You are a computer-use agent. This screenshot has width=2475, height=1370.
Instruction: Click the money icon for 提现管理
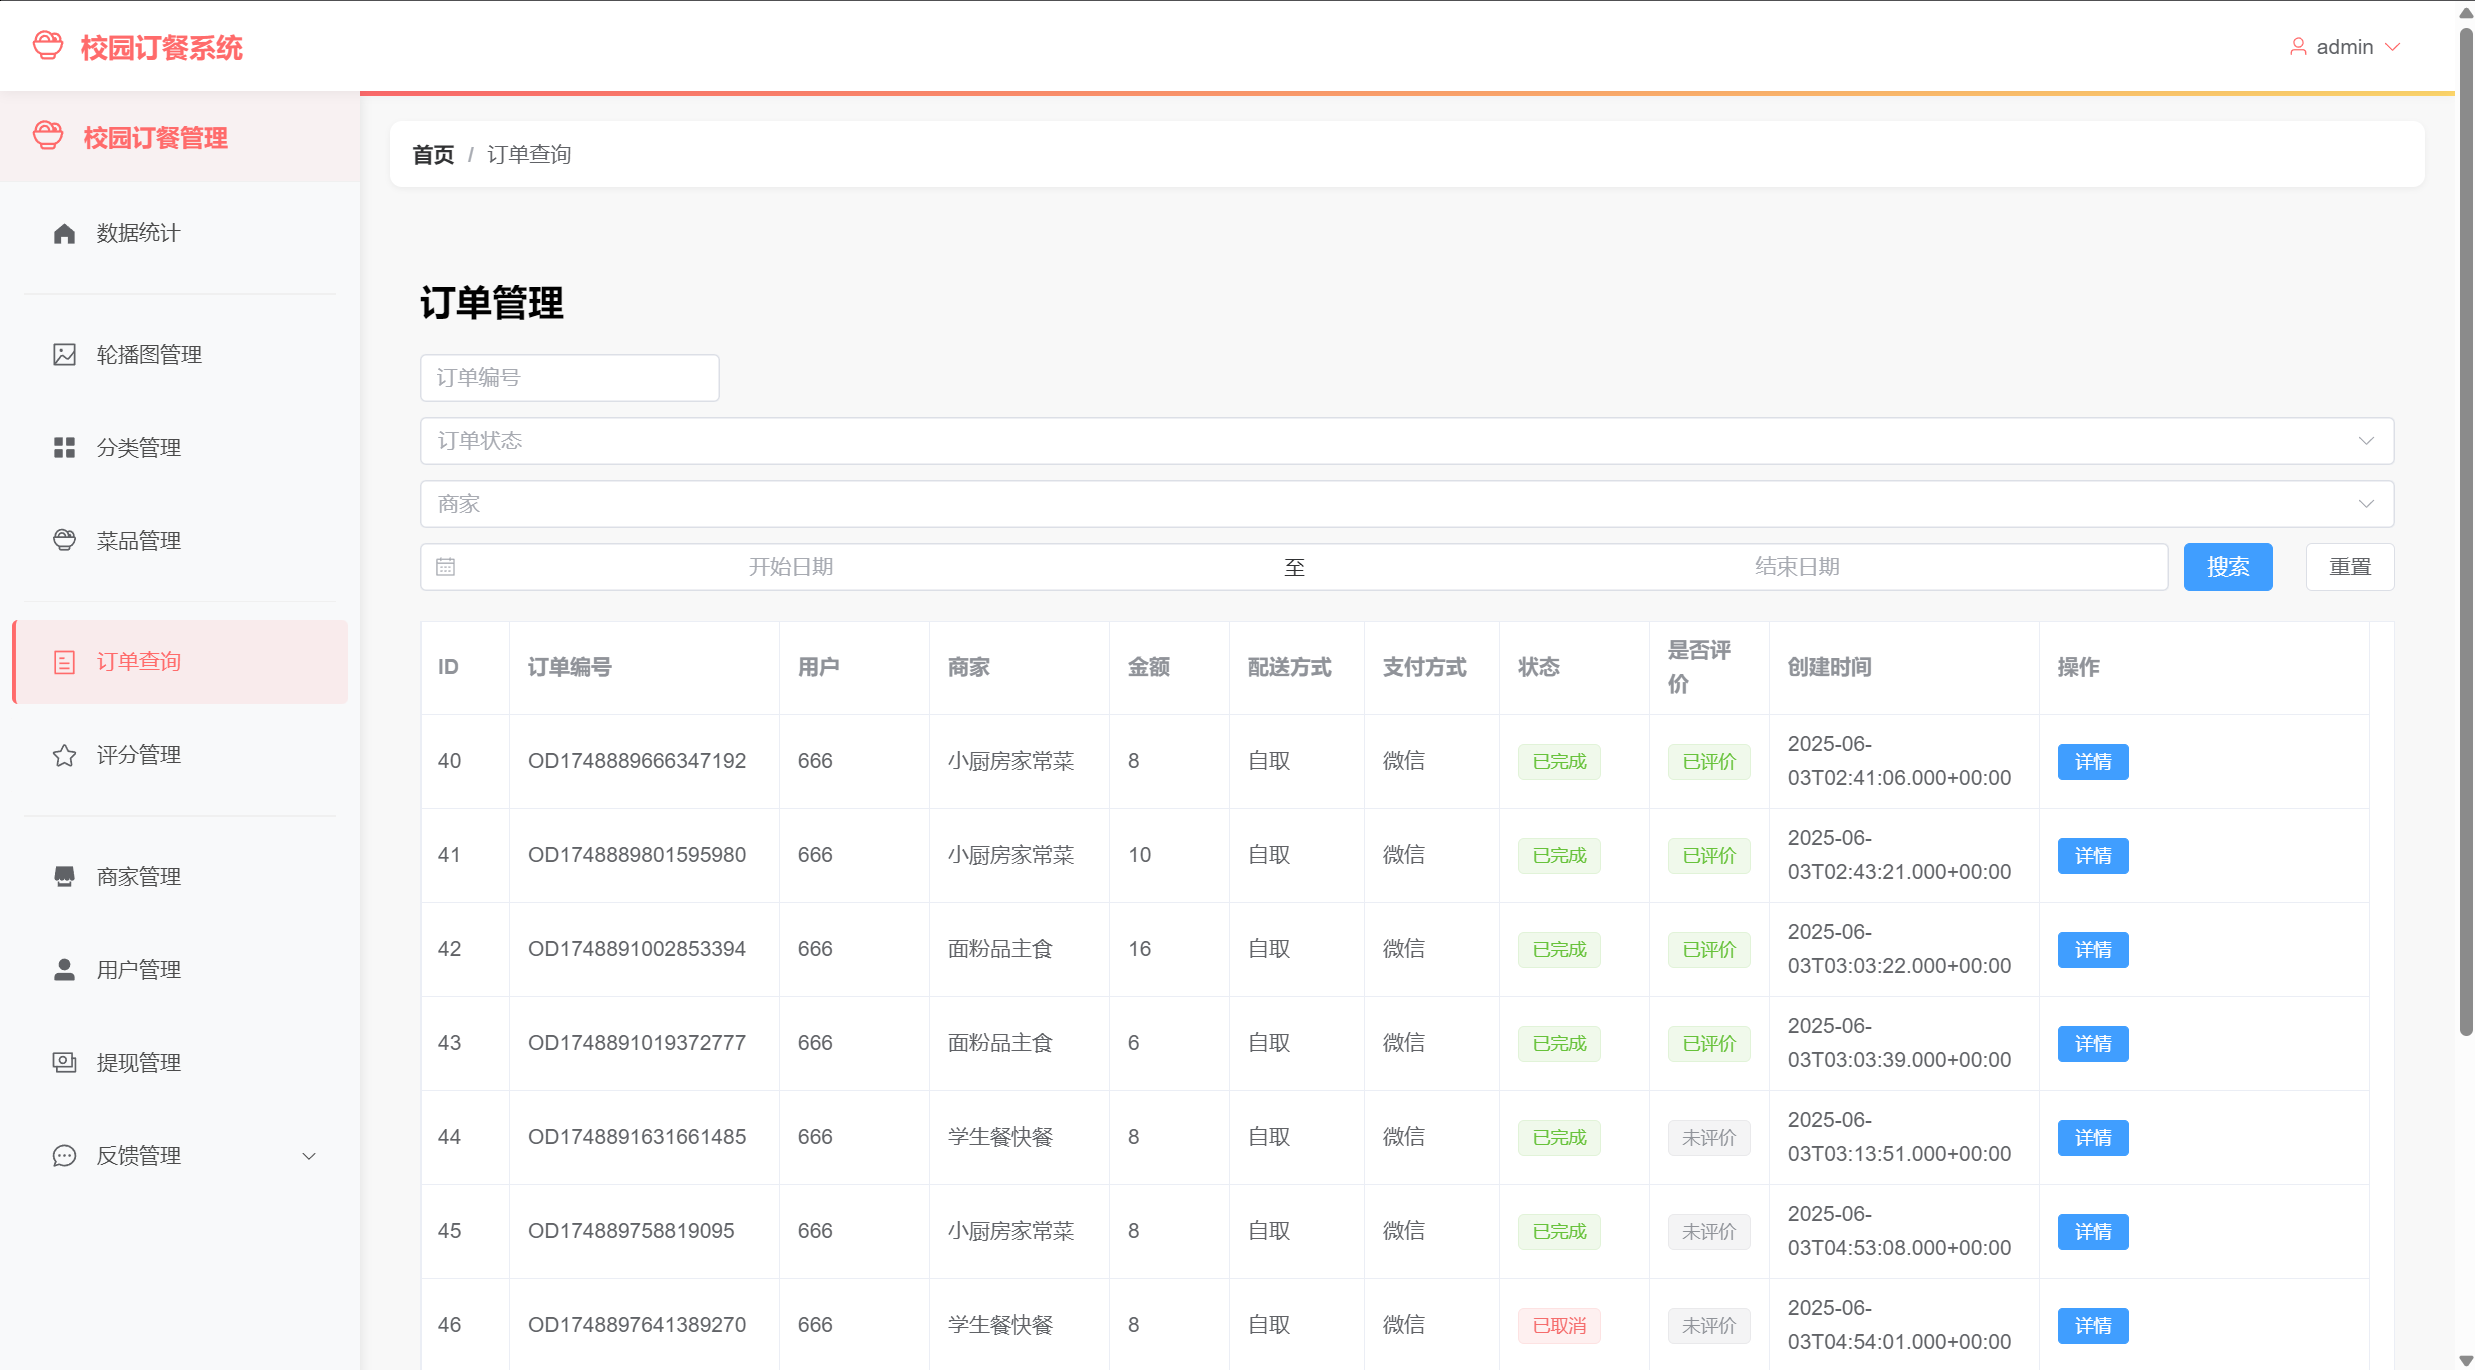64,1063
